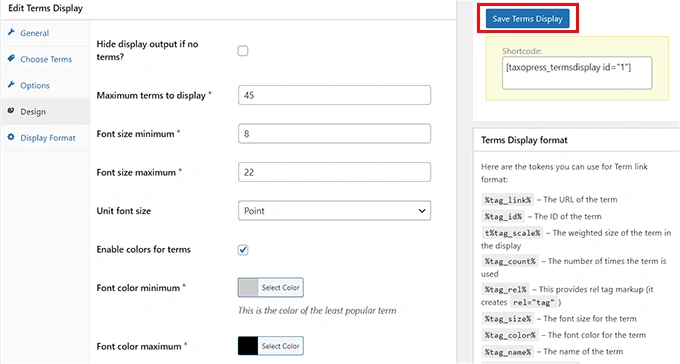Save the Terms Display
Image resolution: width=680 pixels, height=364 pixels.
[x=527, y=19]
